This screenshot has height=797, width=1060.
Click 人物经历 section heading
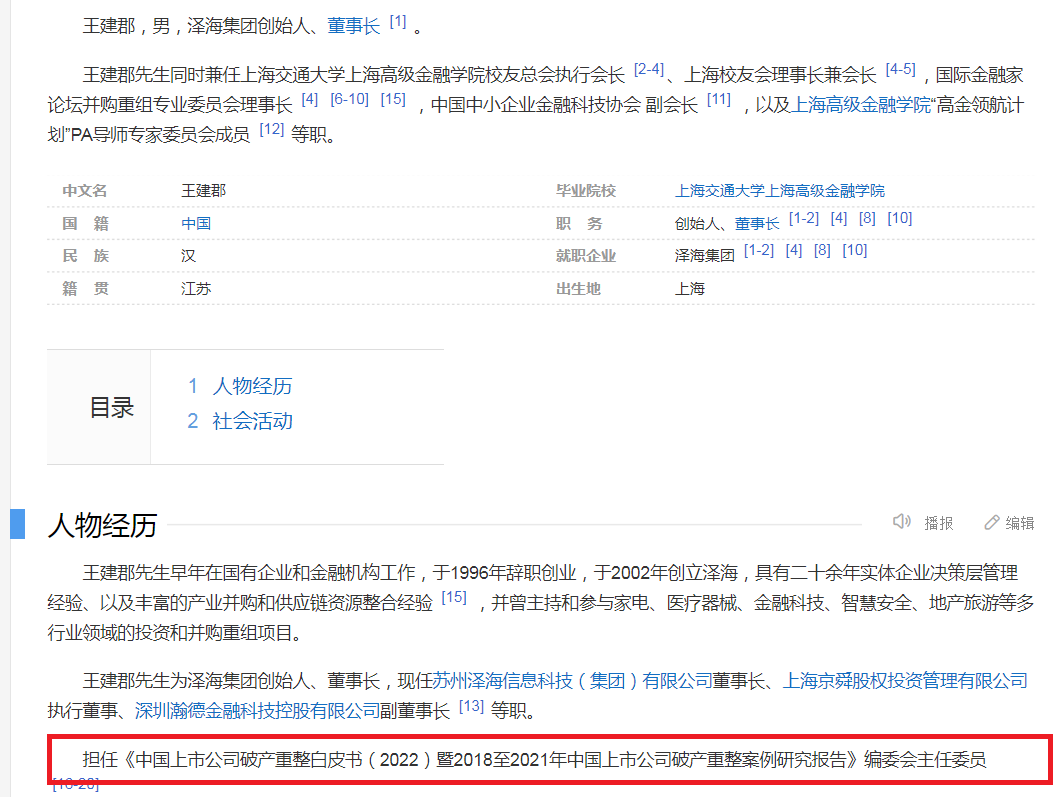pyautogui.click(x=103, y=525)
